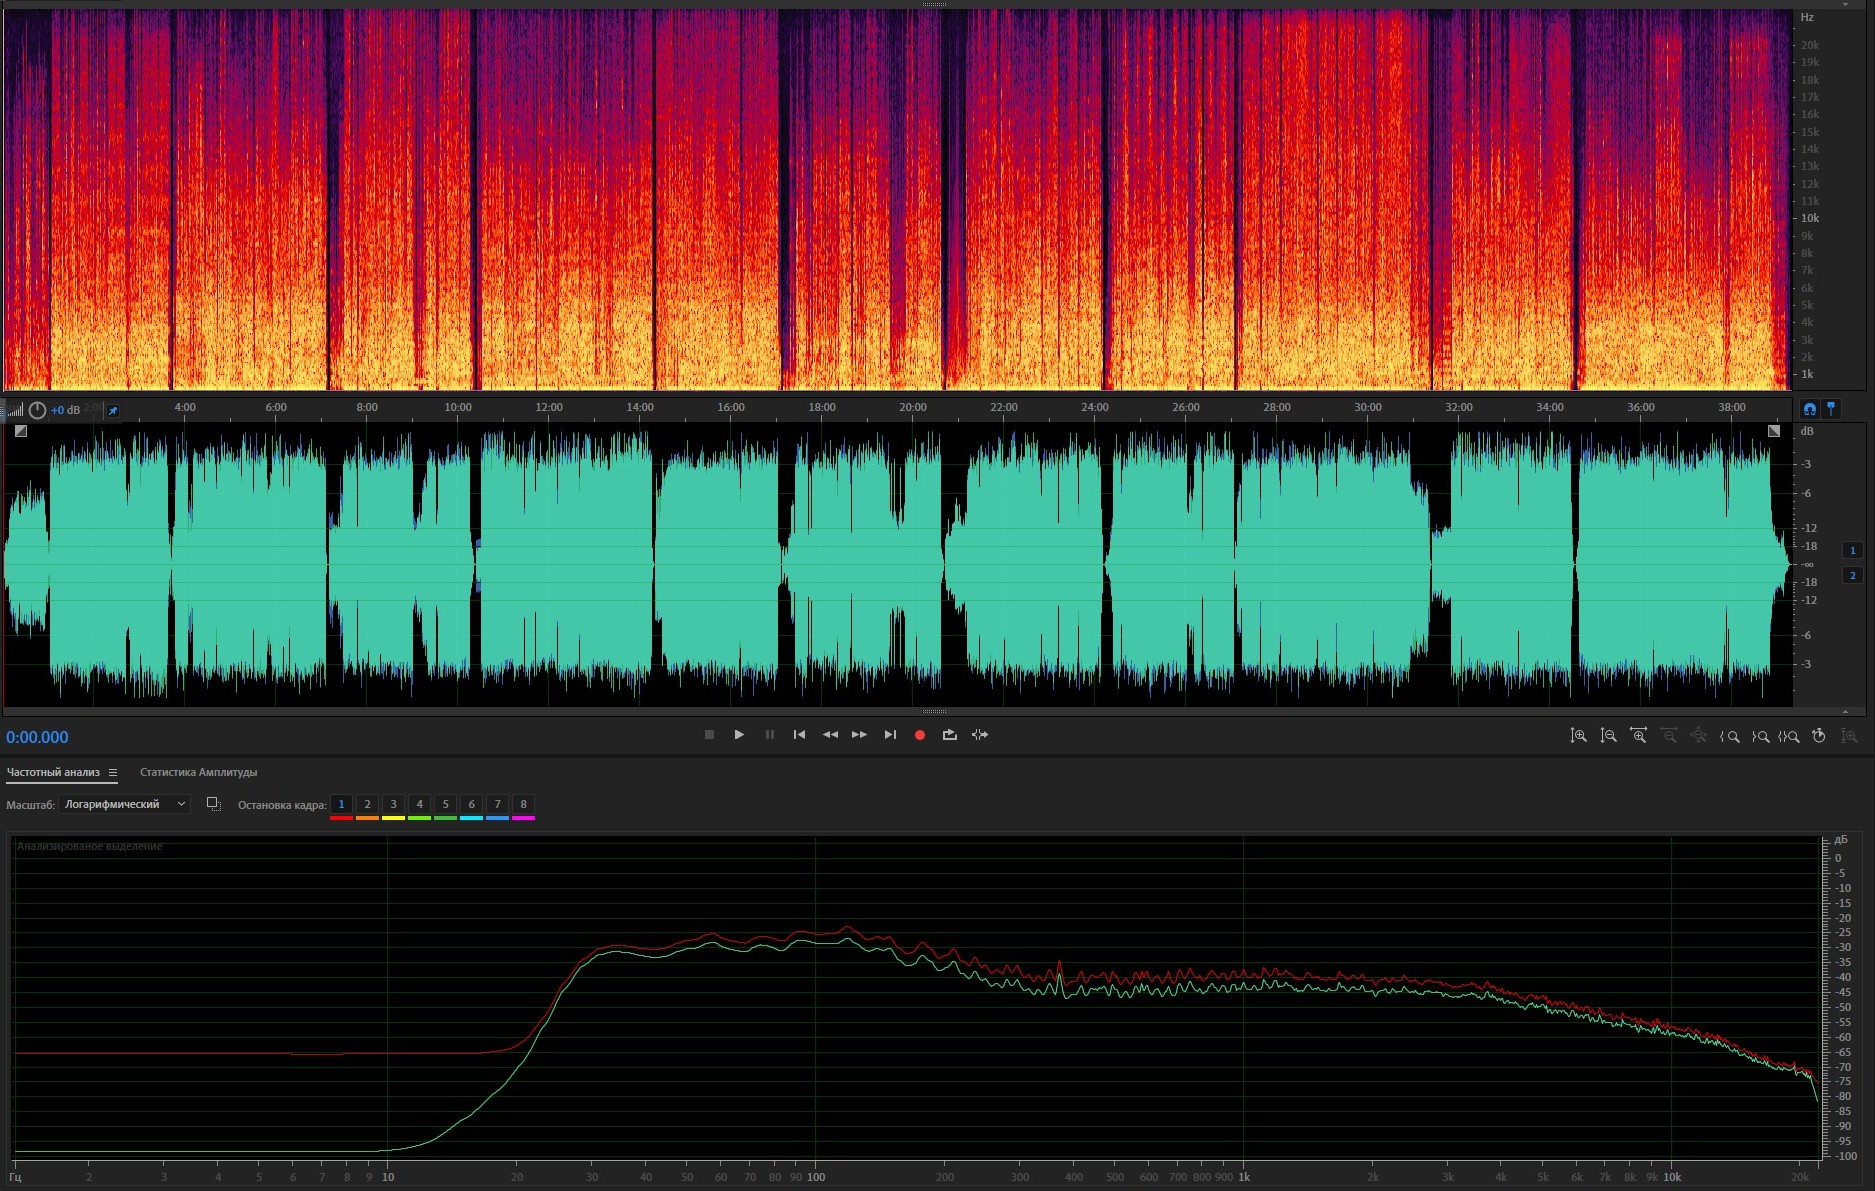Toggle snapping magnet icon

1809,409
